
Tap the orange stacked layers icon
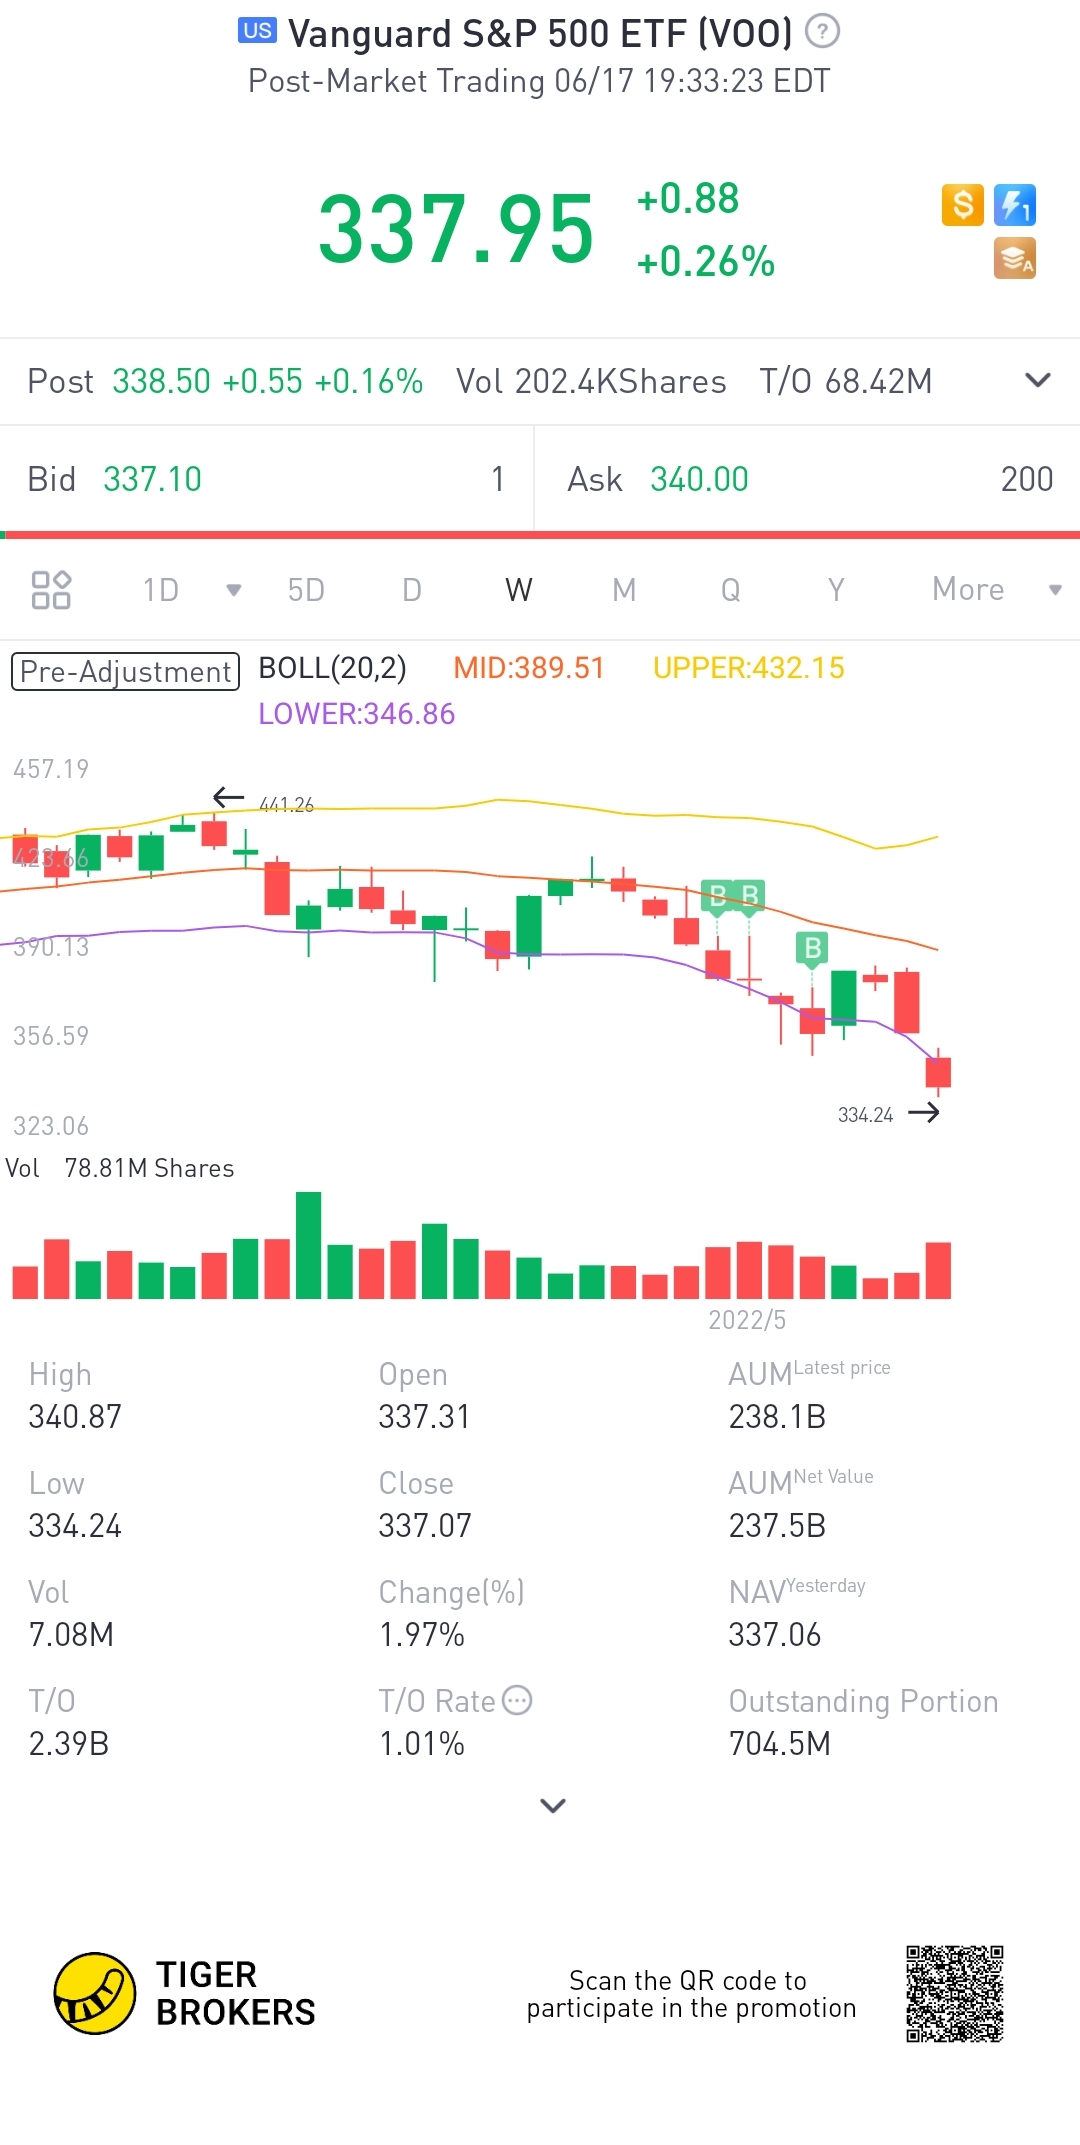1014,259
